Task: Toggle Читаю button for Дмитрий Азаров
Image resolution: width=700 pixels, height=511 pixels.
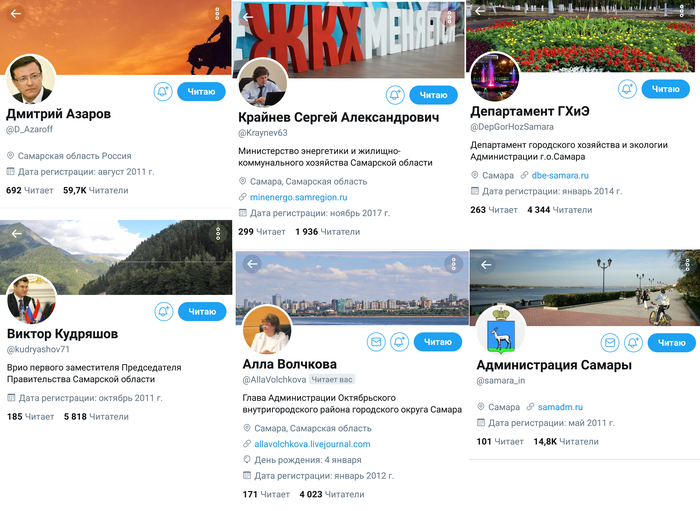Action: tap(201, 91)
